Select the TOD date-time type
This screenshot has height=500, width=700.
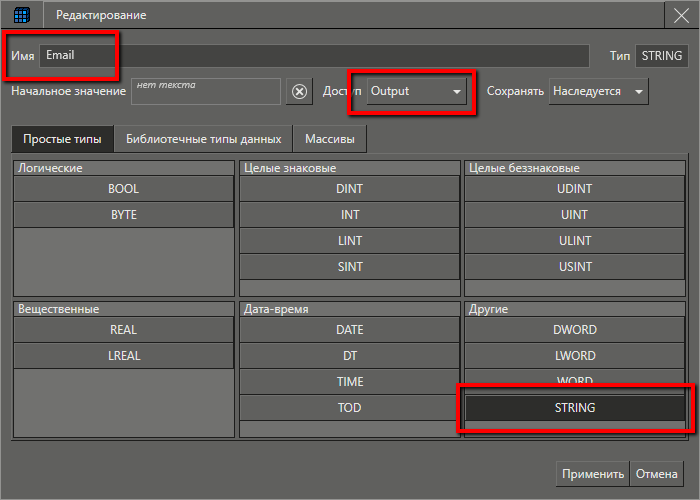point(349,408)
